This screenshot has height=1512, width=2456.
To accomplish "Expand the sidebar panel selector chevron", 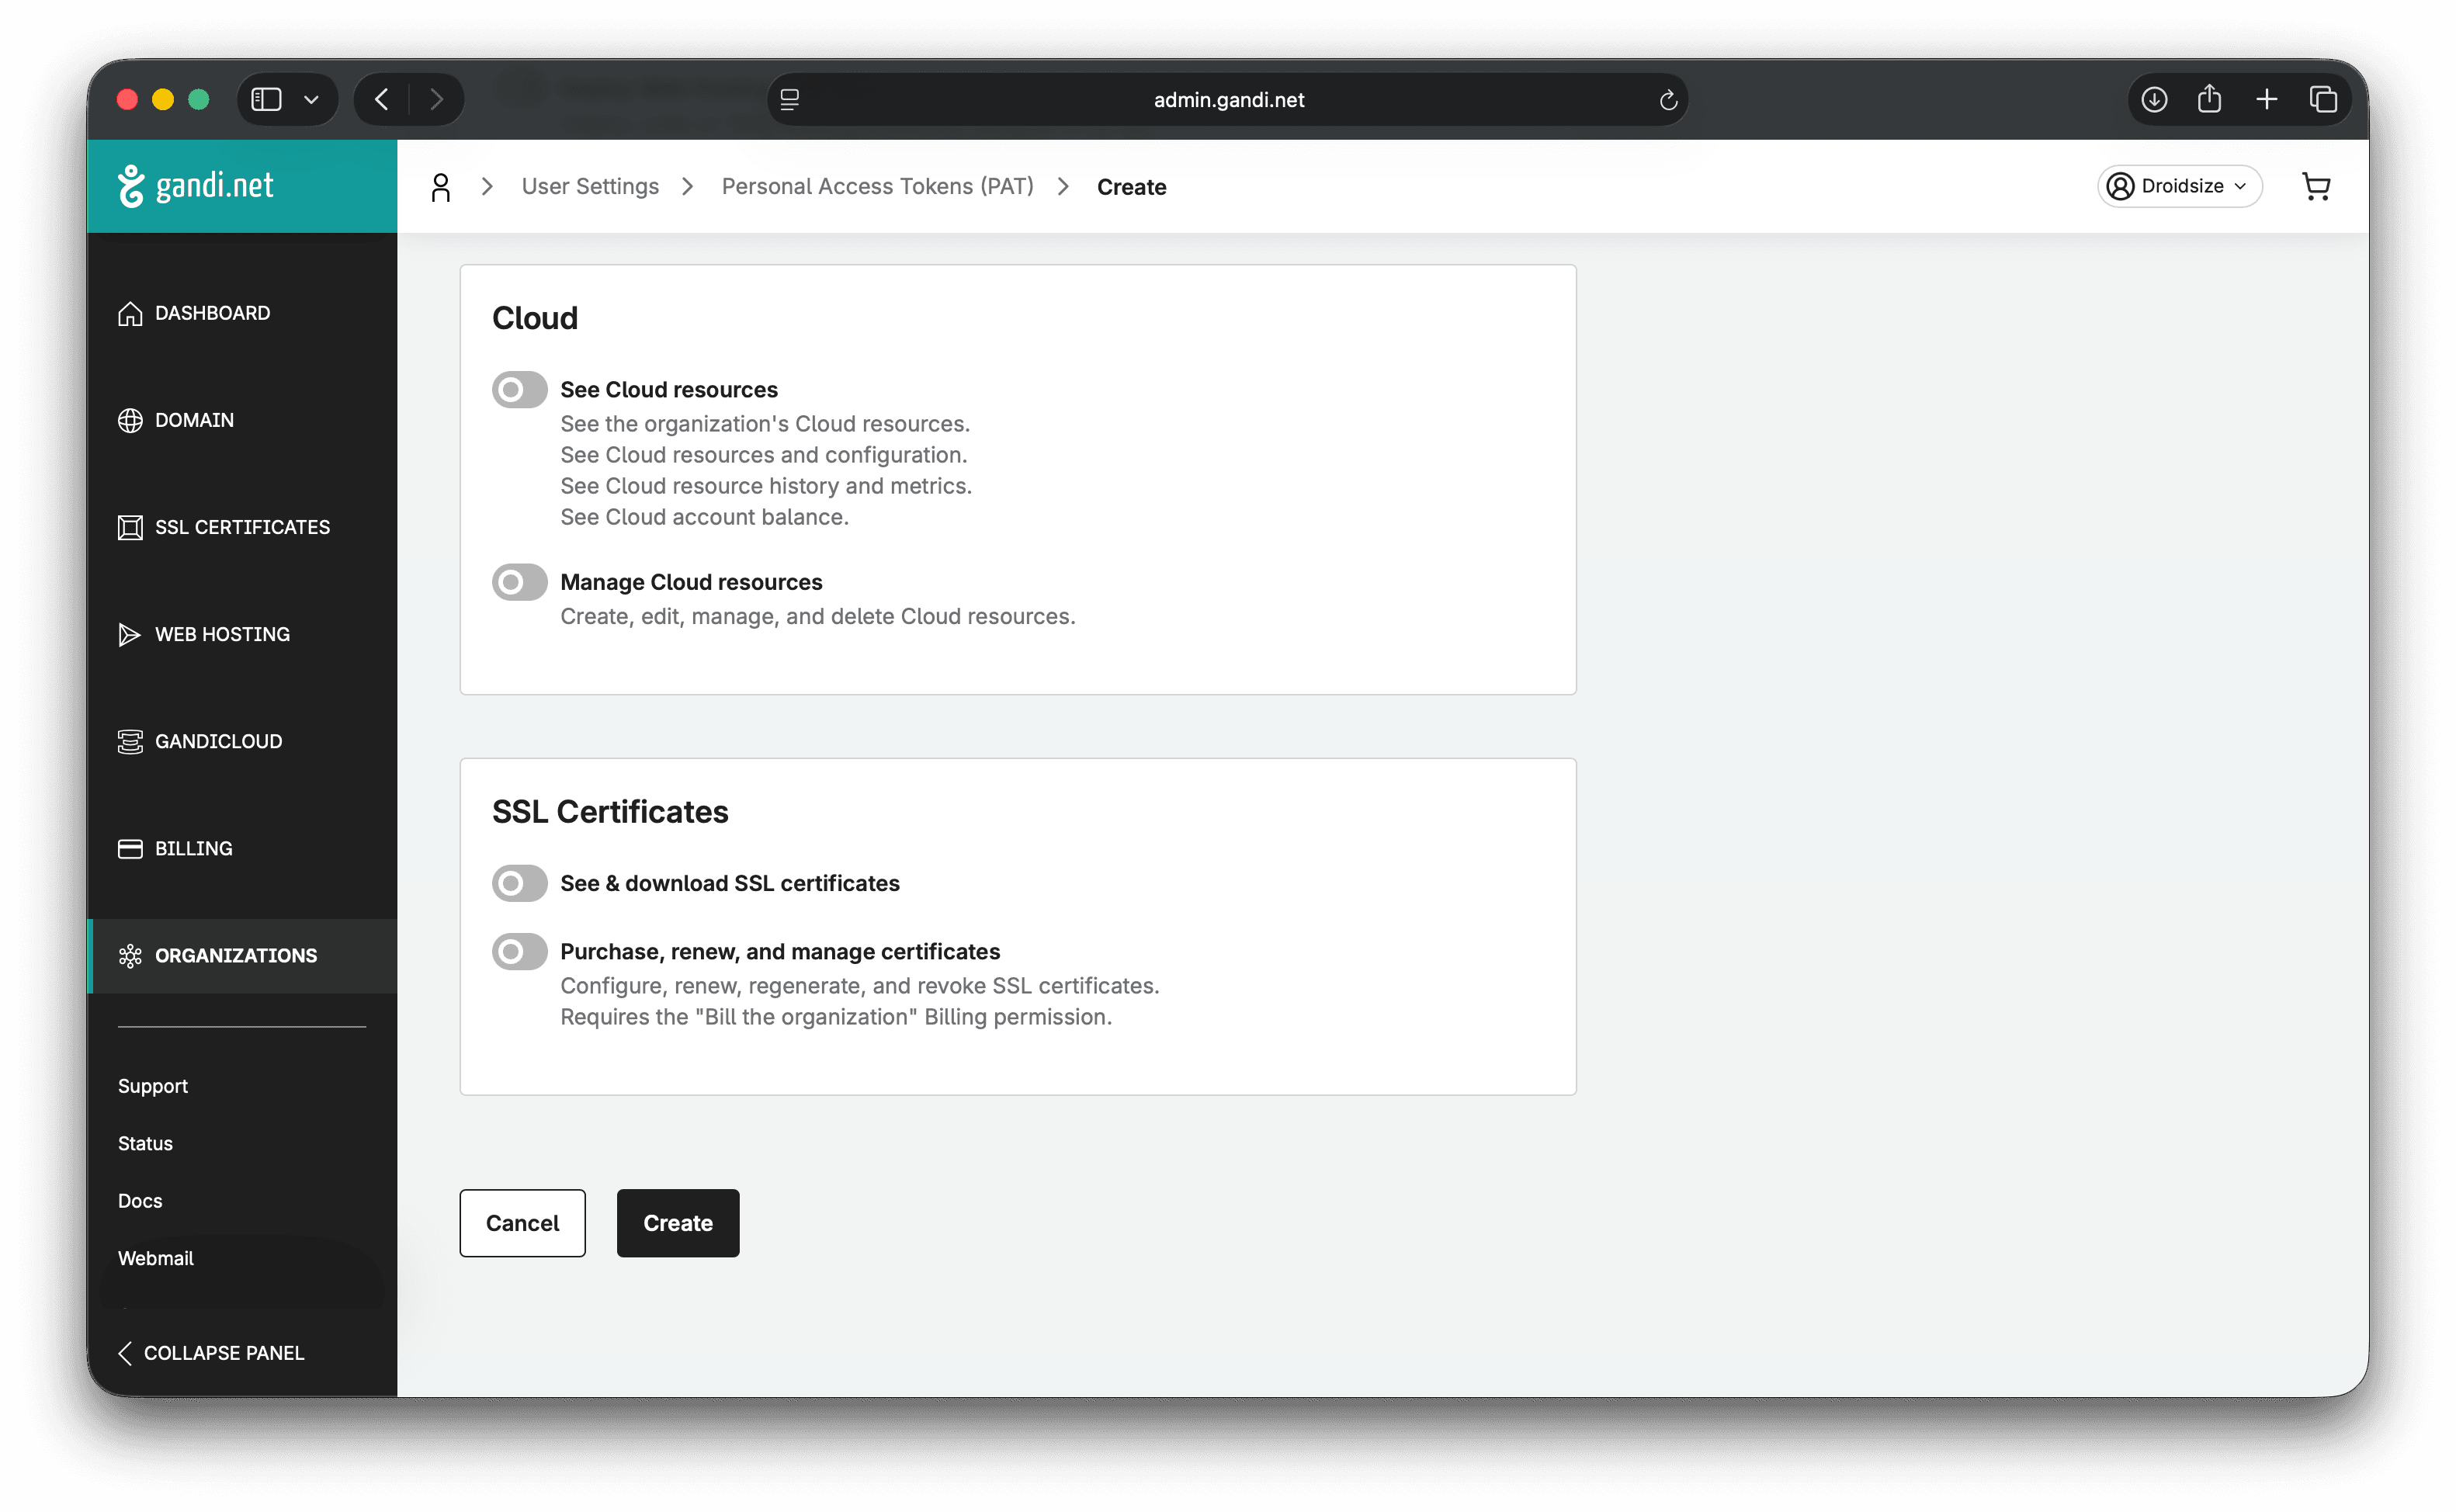I will (310, 99).
